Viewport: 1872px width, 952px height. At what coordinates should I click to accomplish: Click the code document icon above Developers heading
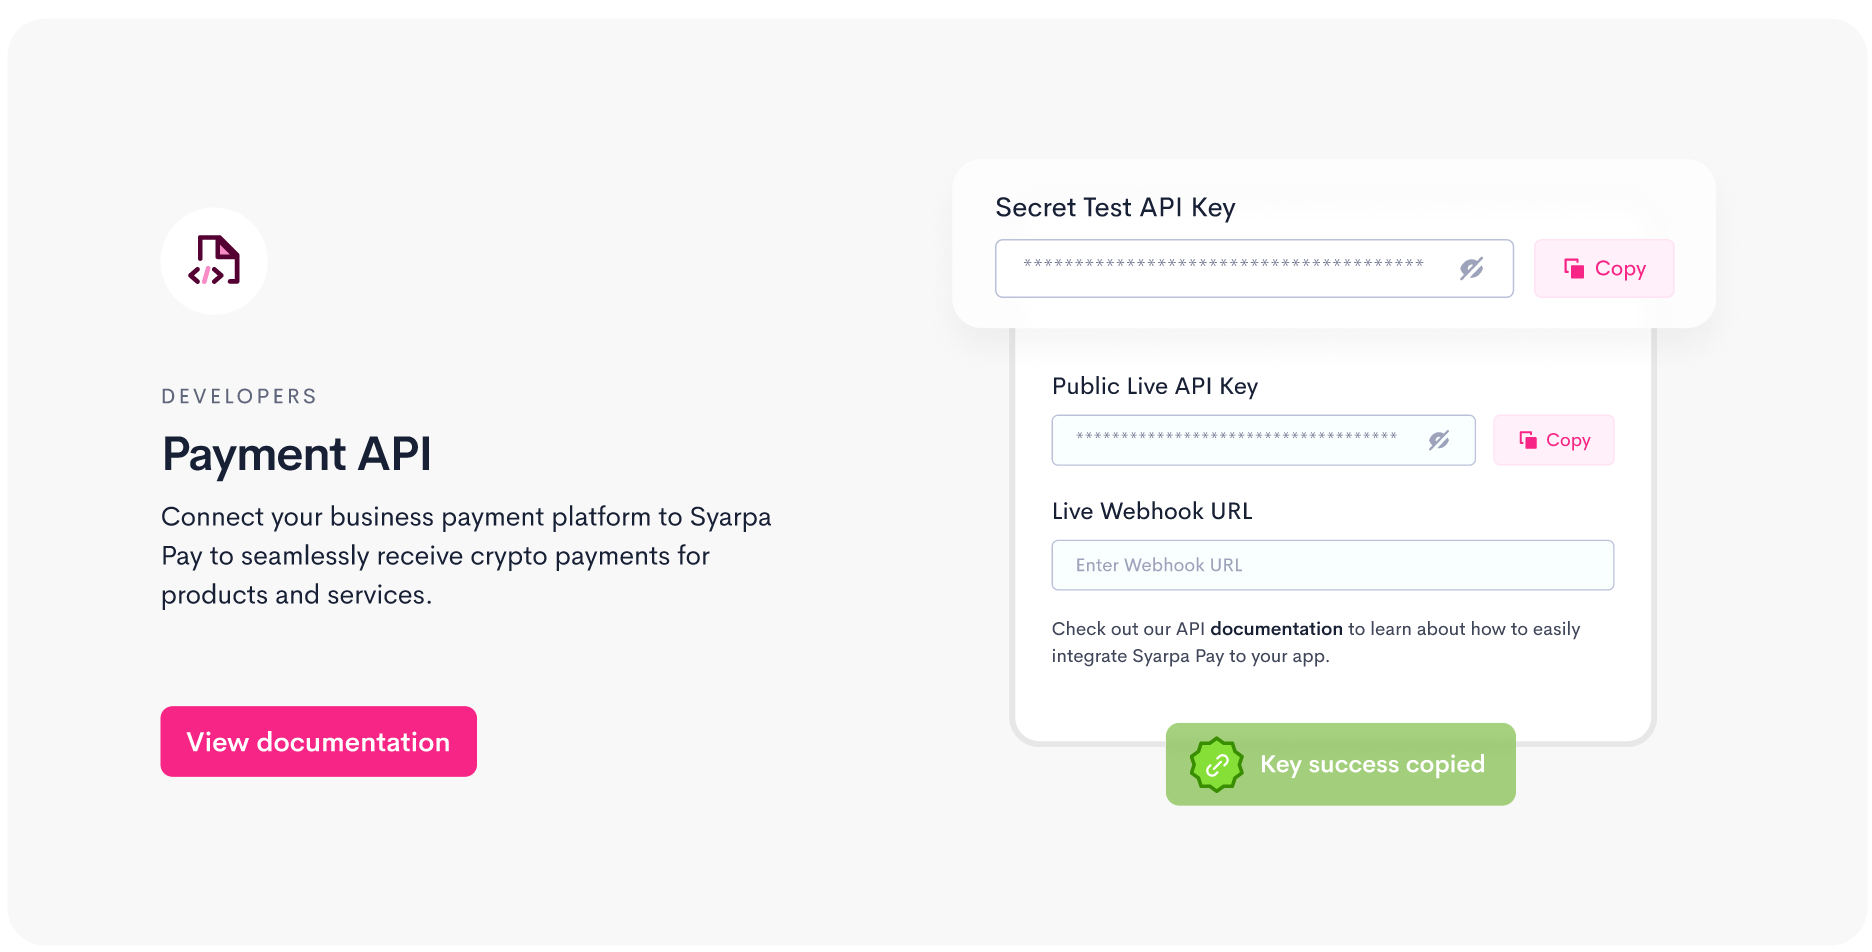pos(214,261)
